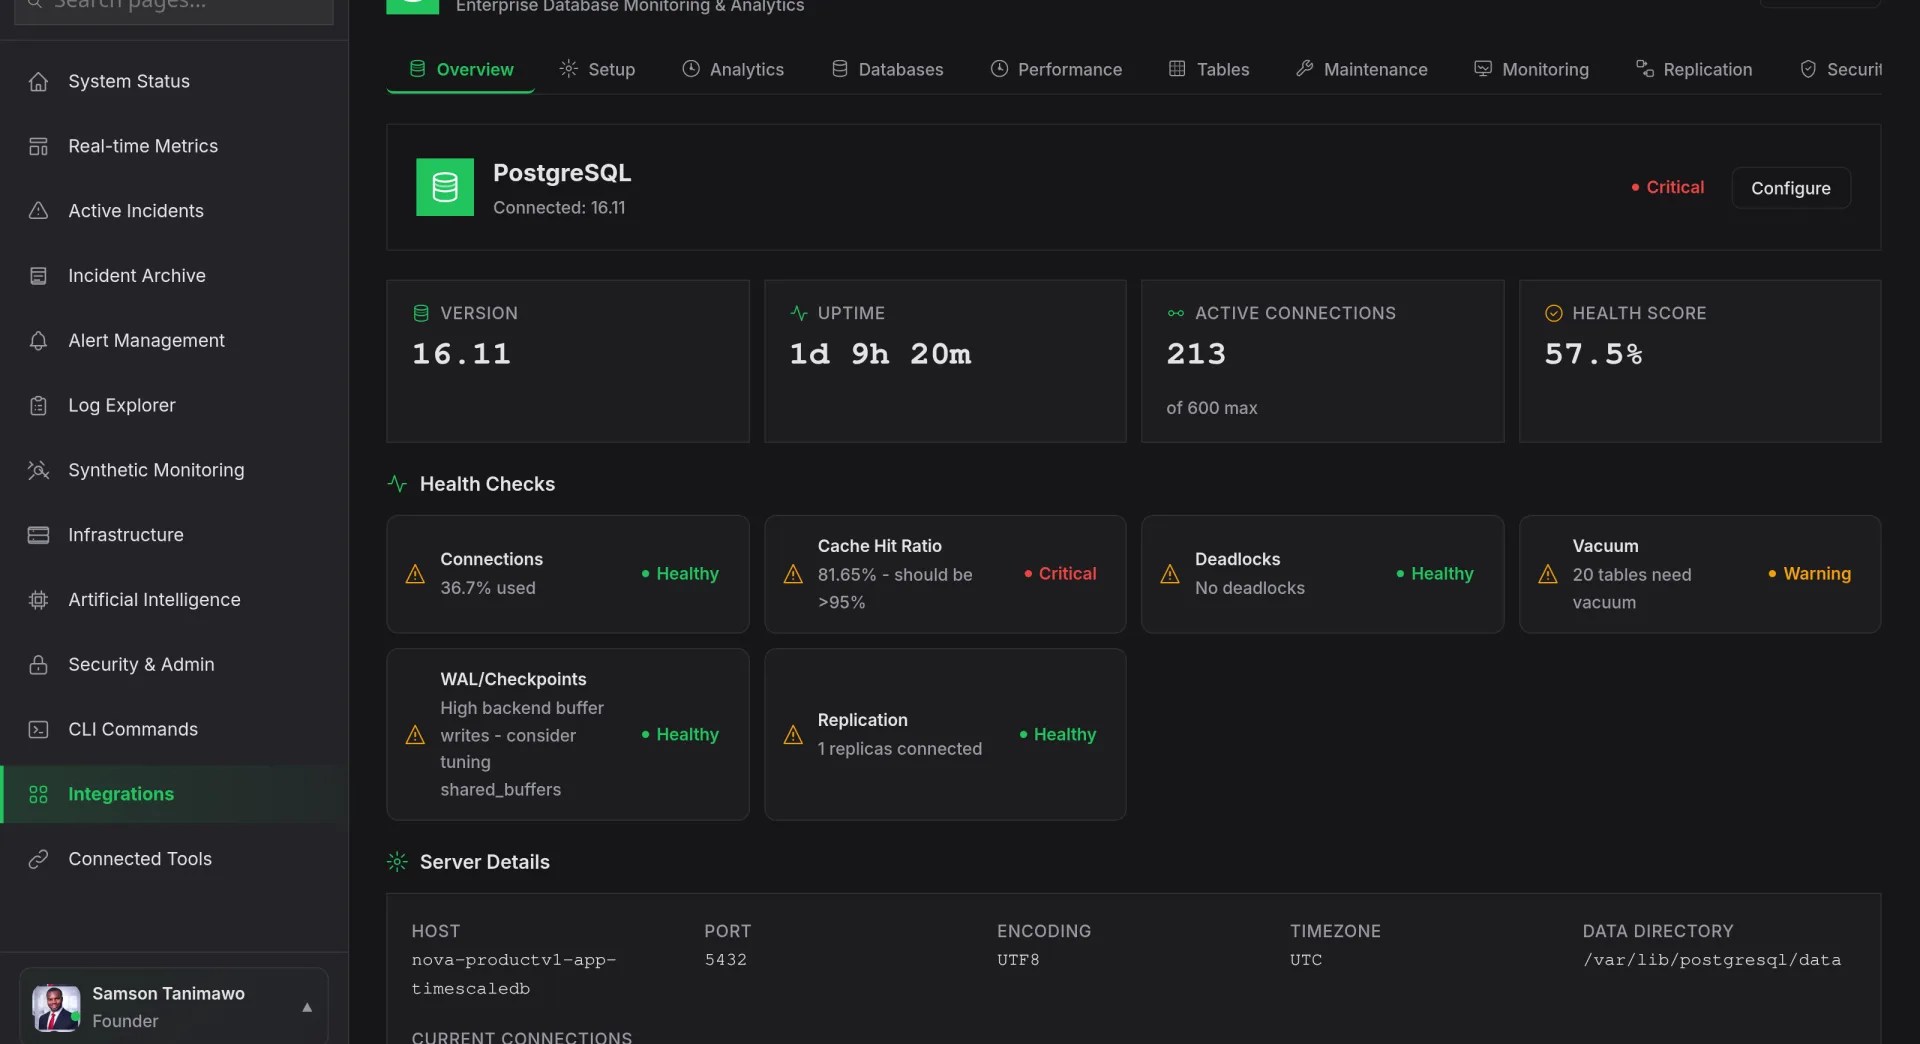Switch to Databases tab
The width and height of the screenshot is (1920, 1044).
(x=887, y=69)
